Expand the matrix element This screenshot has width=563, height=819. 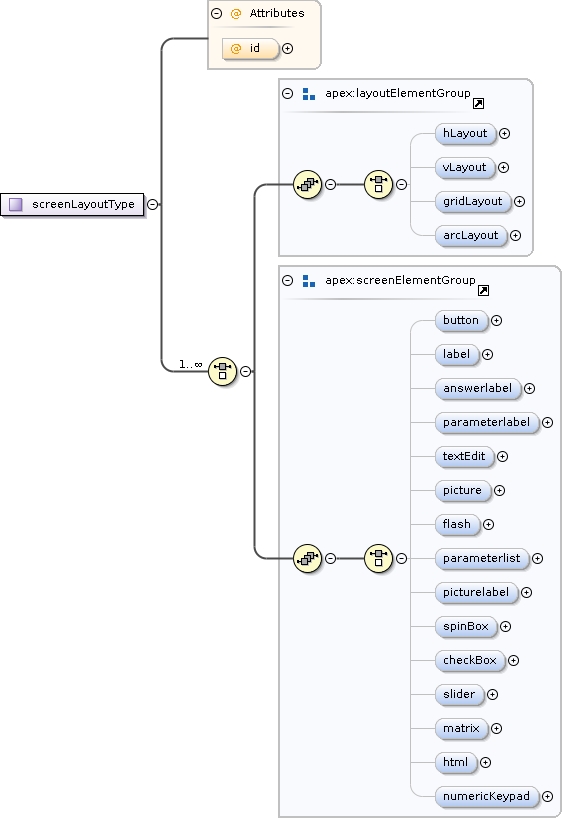click(x=497, y=729)
